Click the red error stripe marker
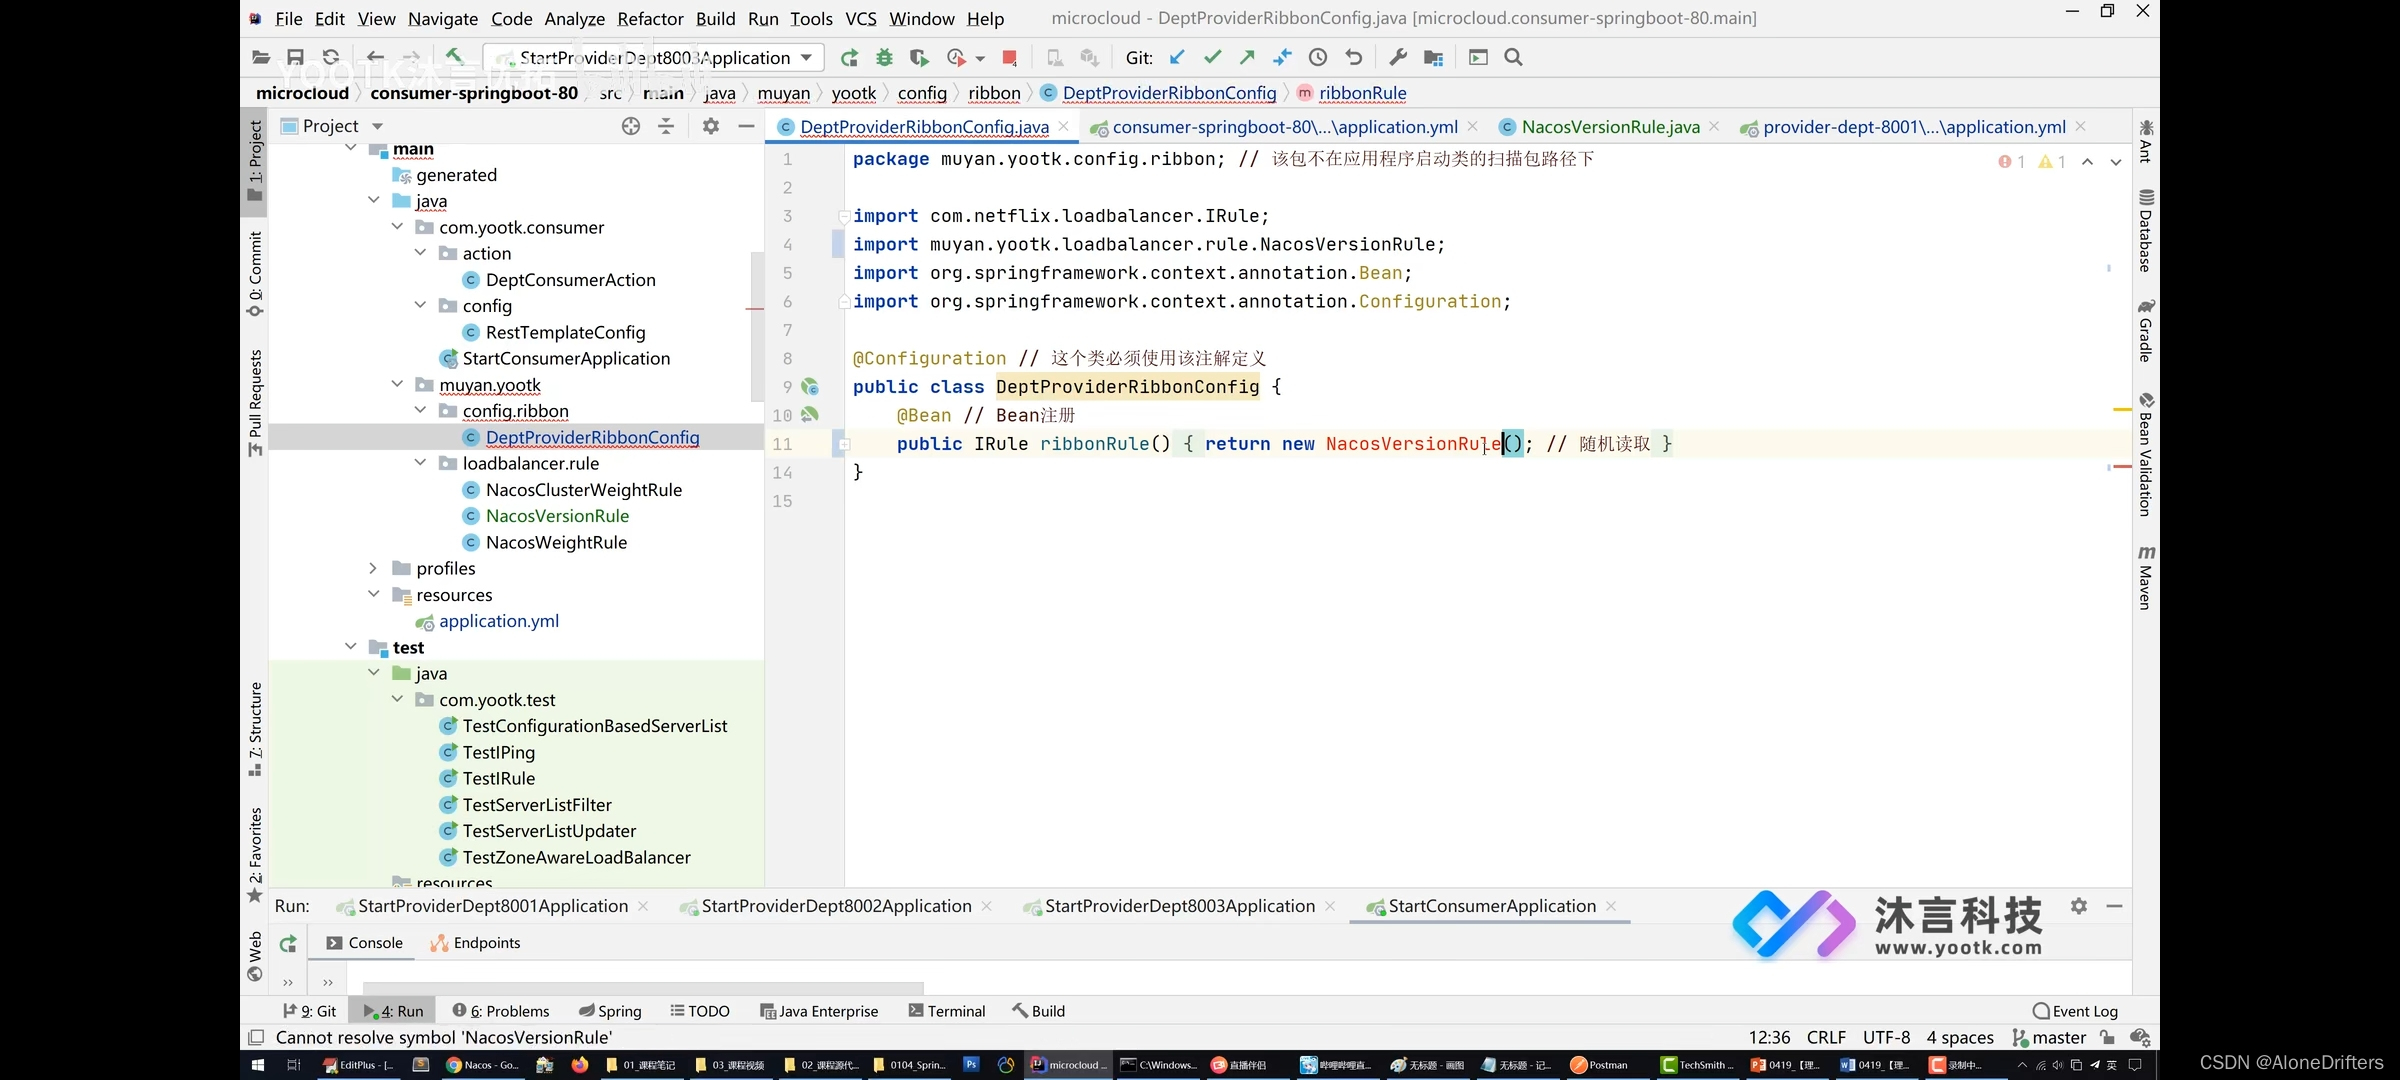This screenshot has height=1080, width=2400. (x=2121, y=467)
